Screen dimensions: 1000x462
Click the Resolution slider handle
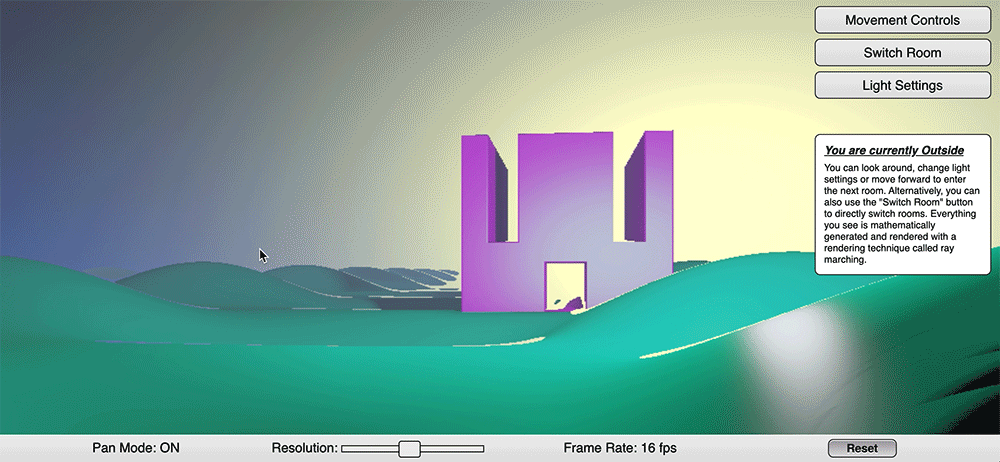pyautogui.click(x=408, y=449)
